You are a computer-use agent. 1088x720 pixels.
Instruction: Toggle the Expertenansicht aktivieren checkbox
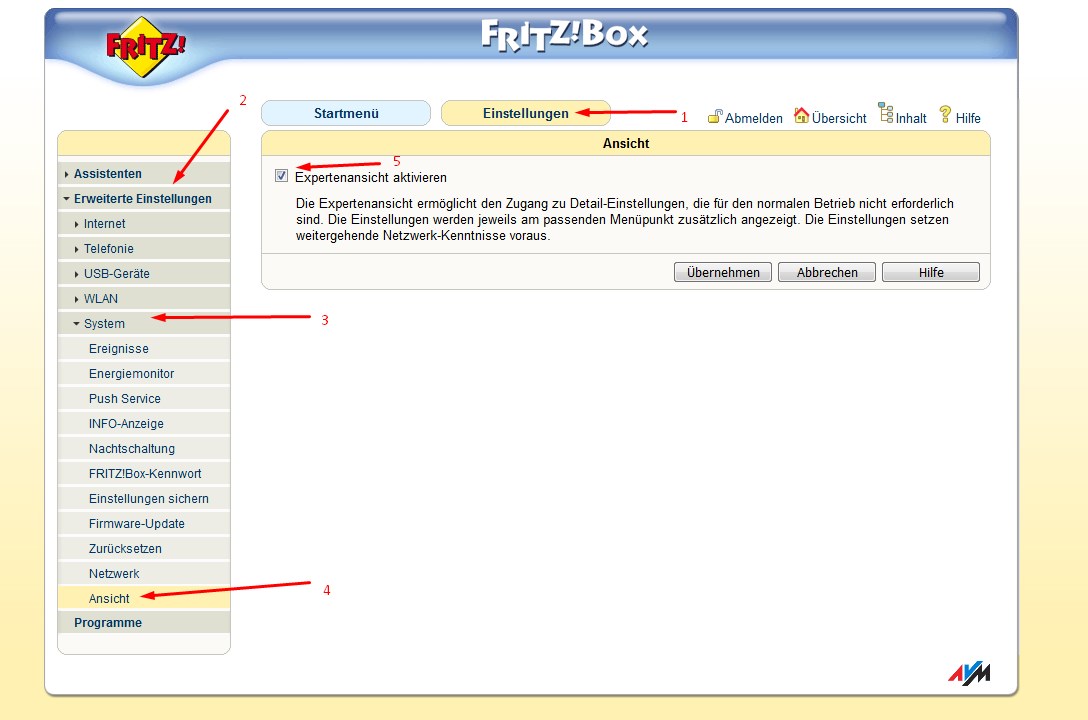281,175
